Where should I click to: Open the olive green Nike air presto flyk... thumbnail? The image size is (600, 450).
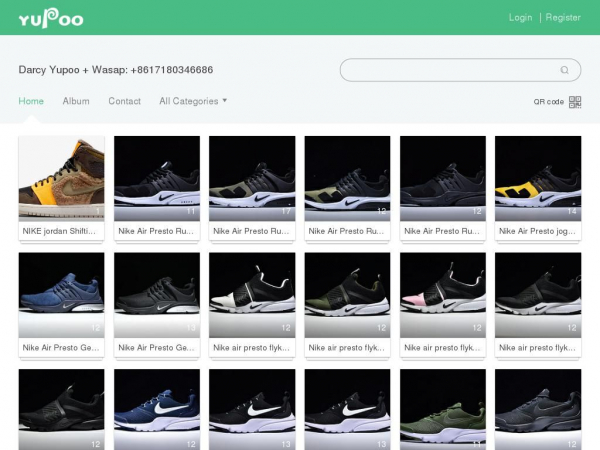click(x=347, y=295)
